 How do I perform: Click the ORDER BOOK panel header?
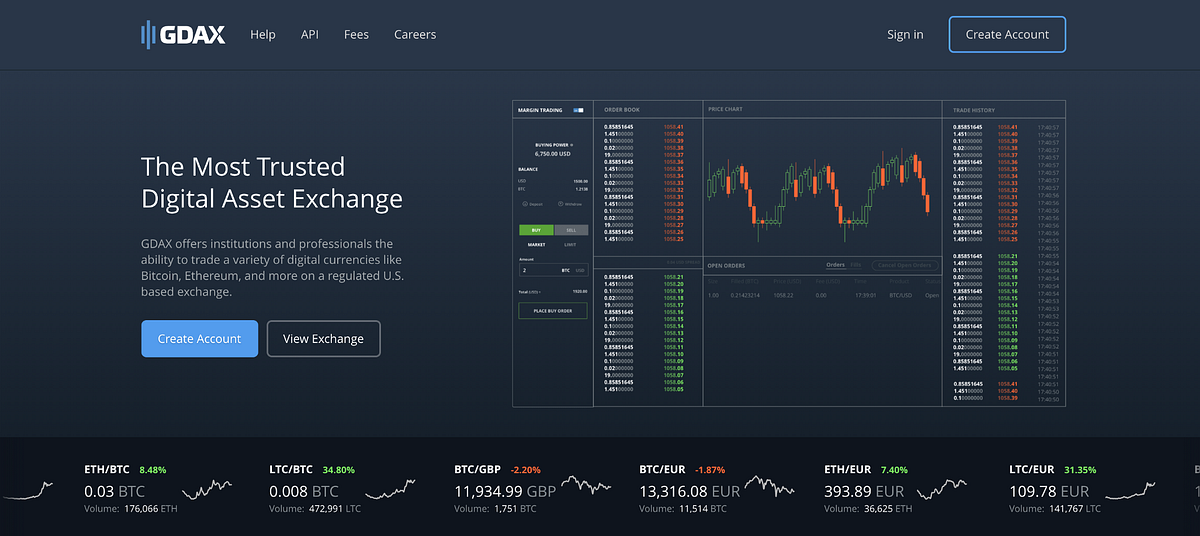tap(622, 110)
